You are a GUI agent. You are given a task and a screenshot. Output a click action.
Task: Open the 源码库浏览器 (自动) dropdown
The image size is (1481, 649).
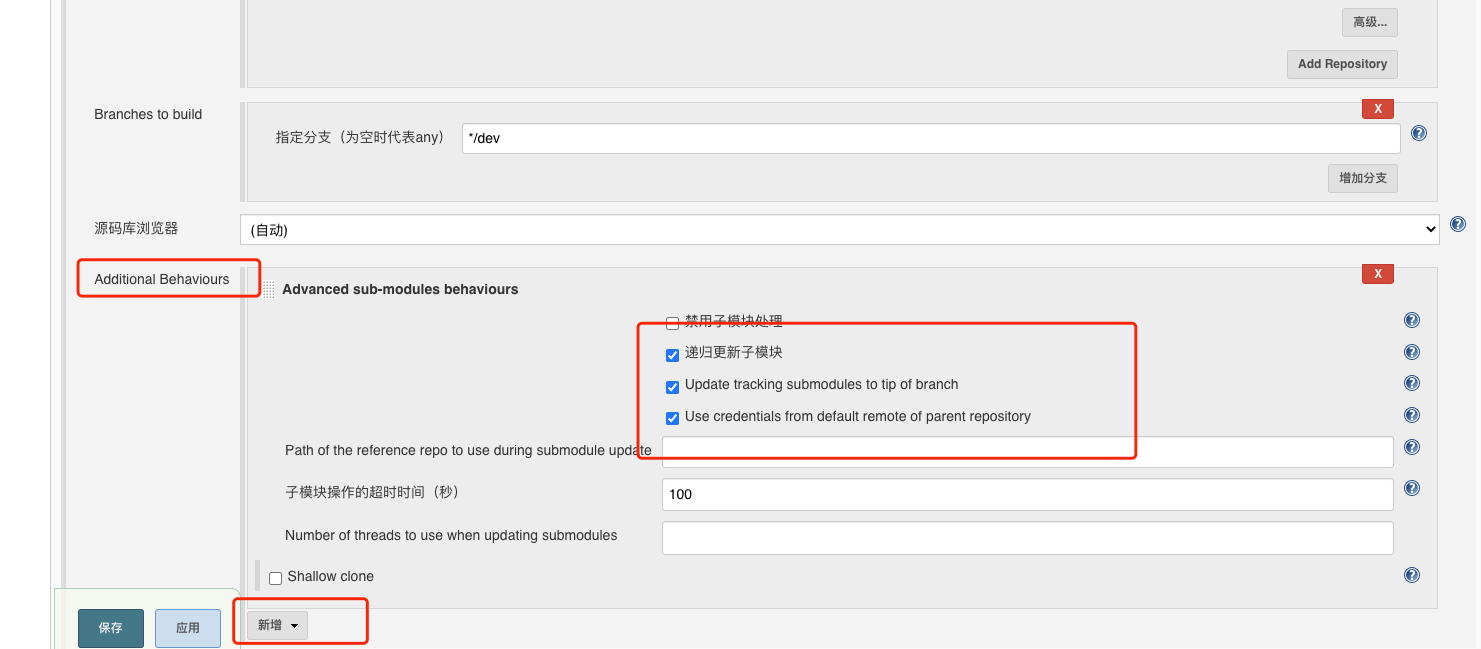pos(840,229)
